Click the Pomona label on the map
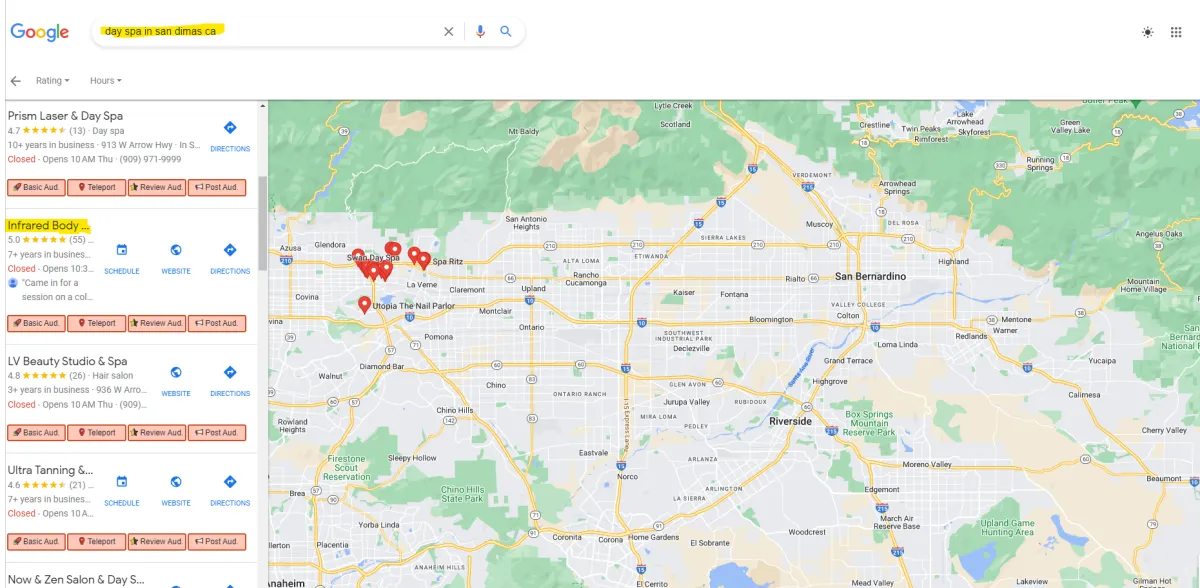This screenshot has width=1200, height=588. pyautogui.click(x=438, y=337)
